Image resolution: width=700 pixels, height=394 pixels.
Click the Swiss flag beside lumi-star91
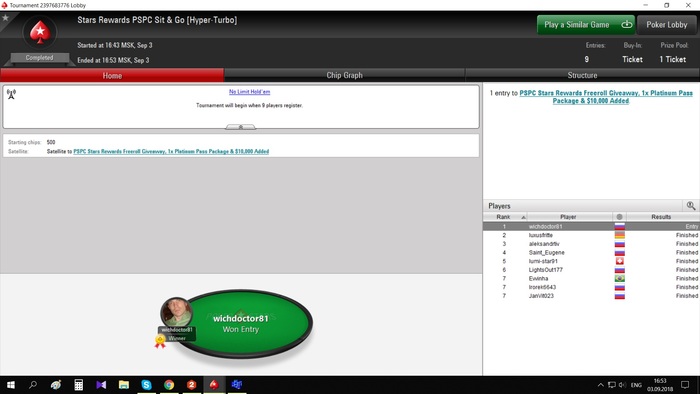pyautogui.click(x=620, y=261)
